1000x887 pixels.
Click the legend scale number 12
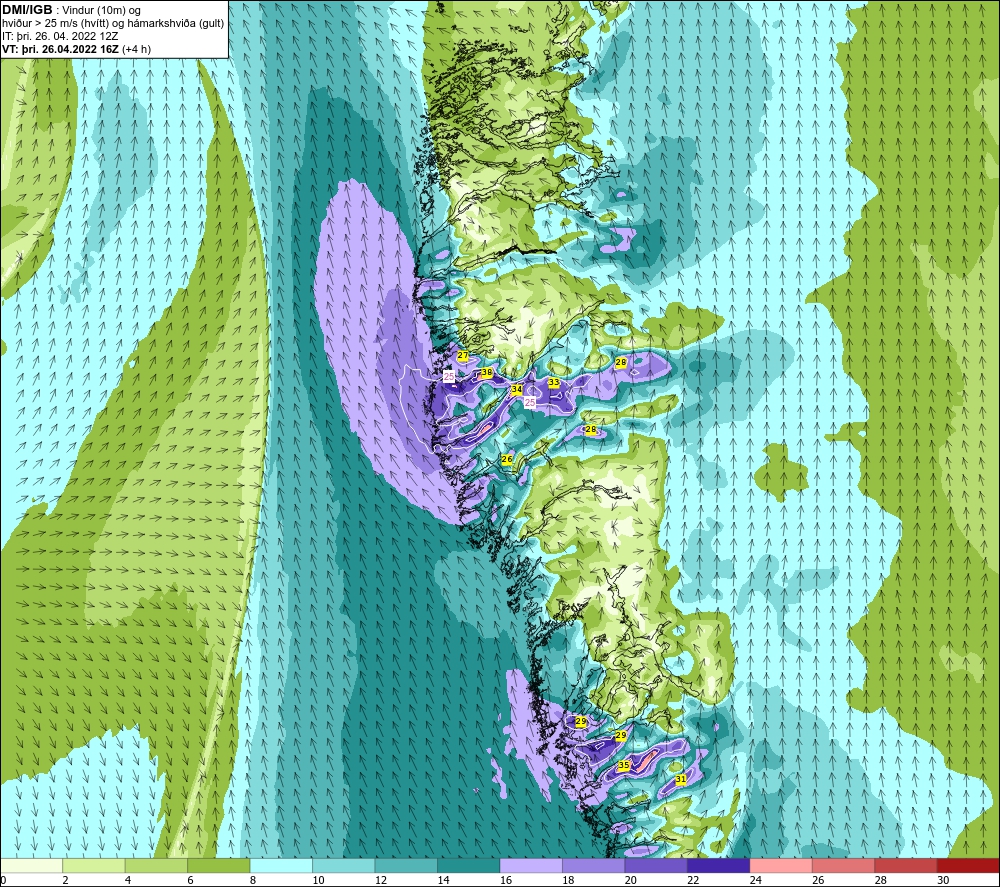point(381,880)
